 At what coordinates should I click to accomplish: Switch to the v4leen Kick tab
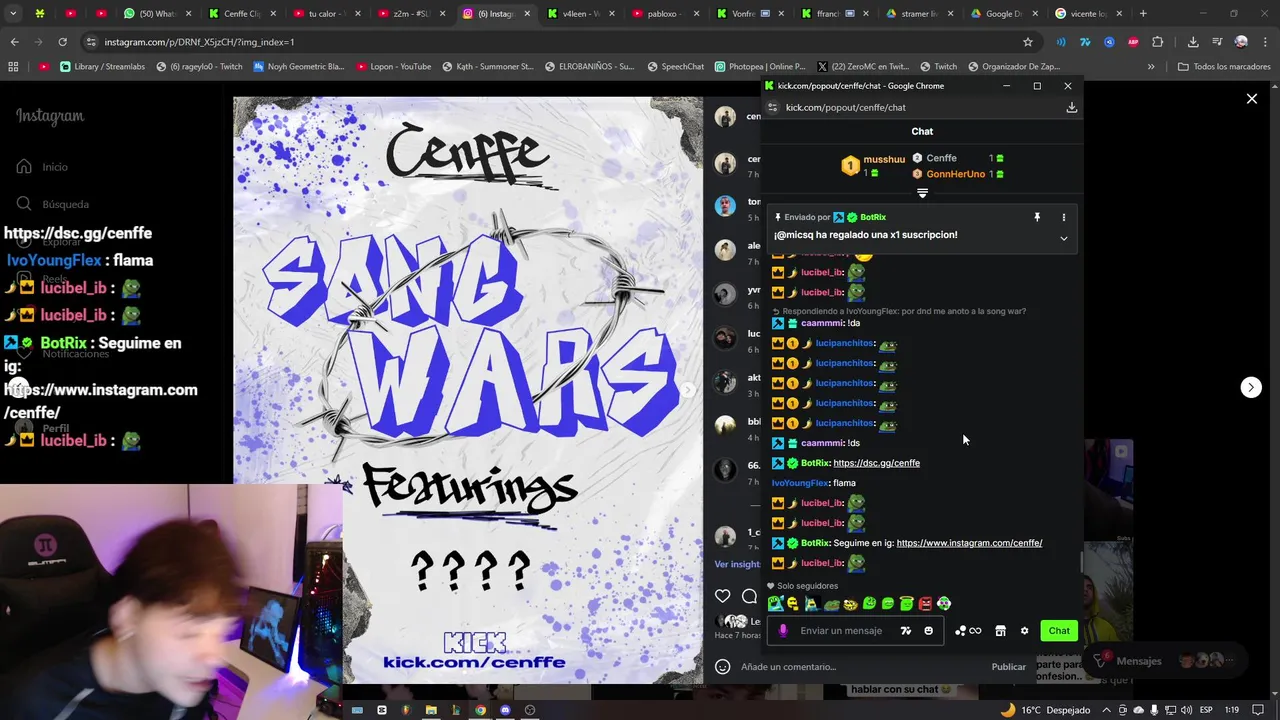click(583, 14)
